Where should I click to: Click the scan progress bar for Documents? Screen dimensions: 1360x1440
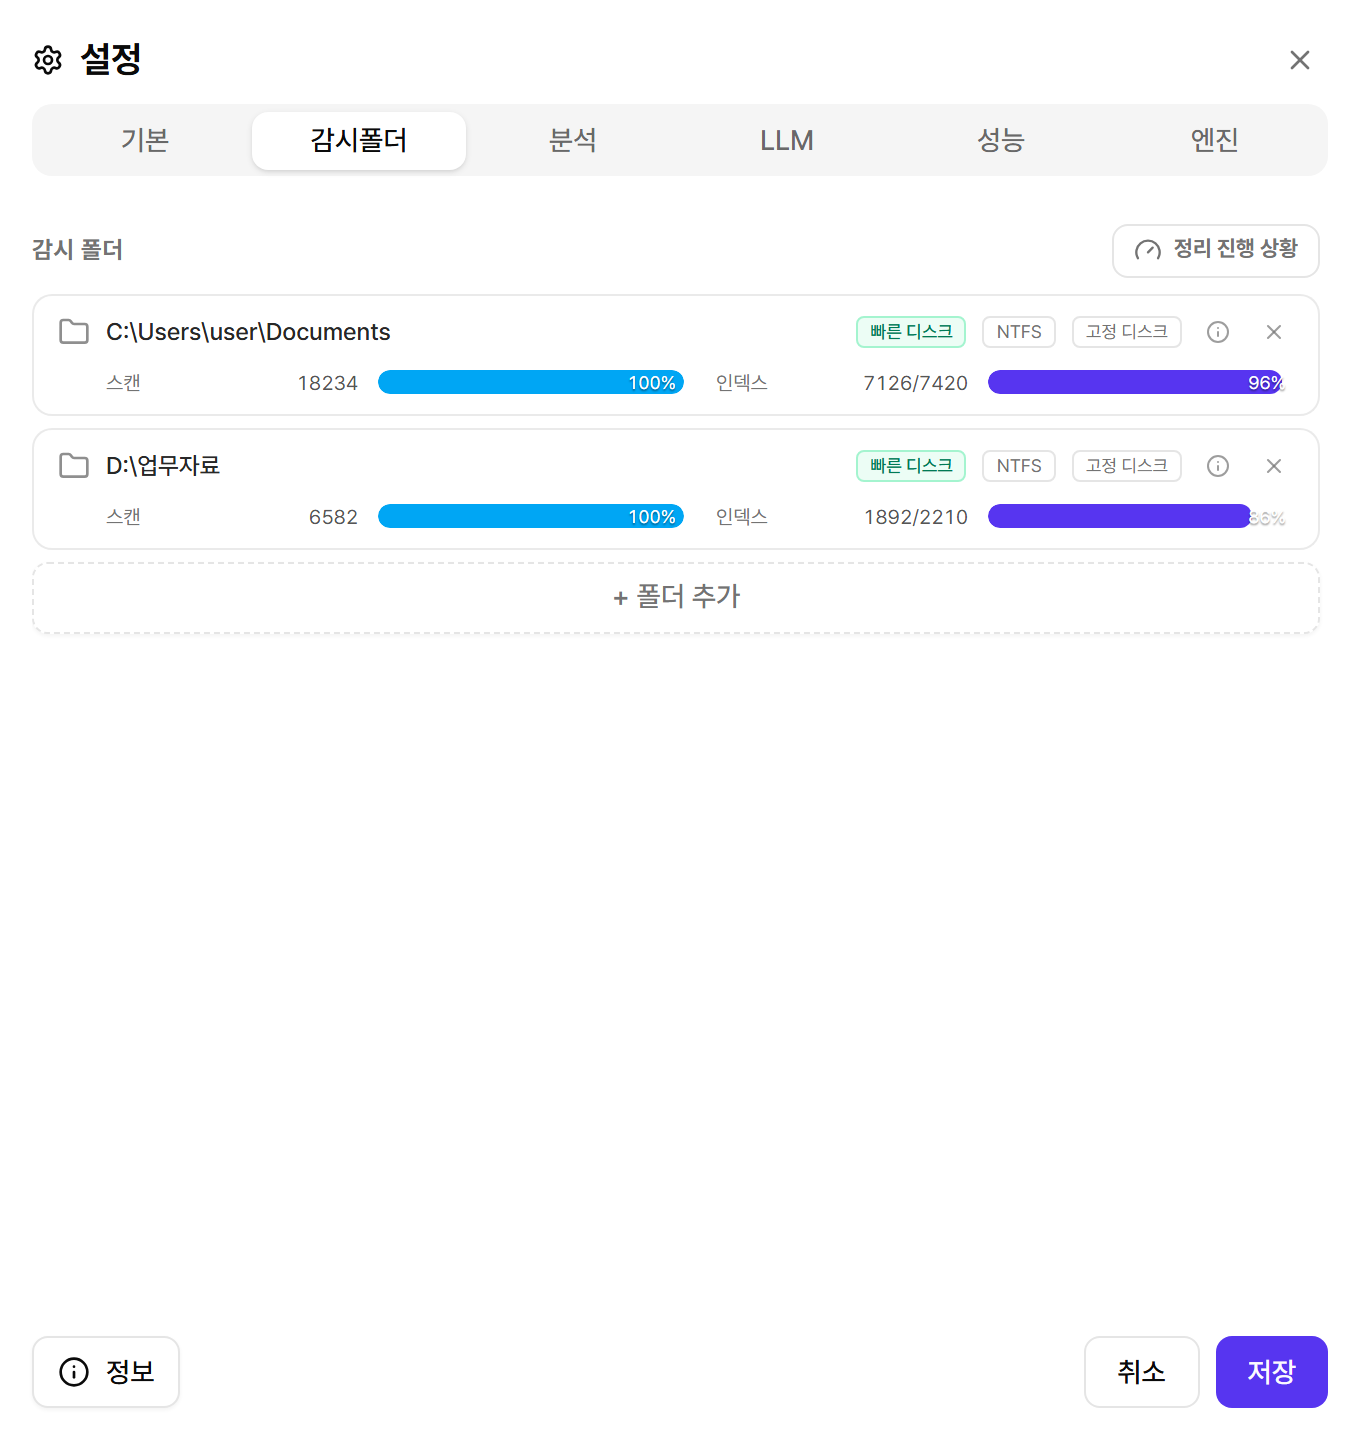click(x=531, y=382)
